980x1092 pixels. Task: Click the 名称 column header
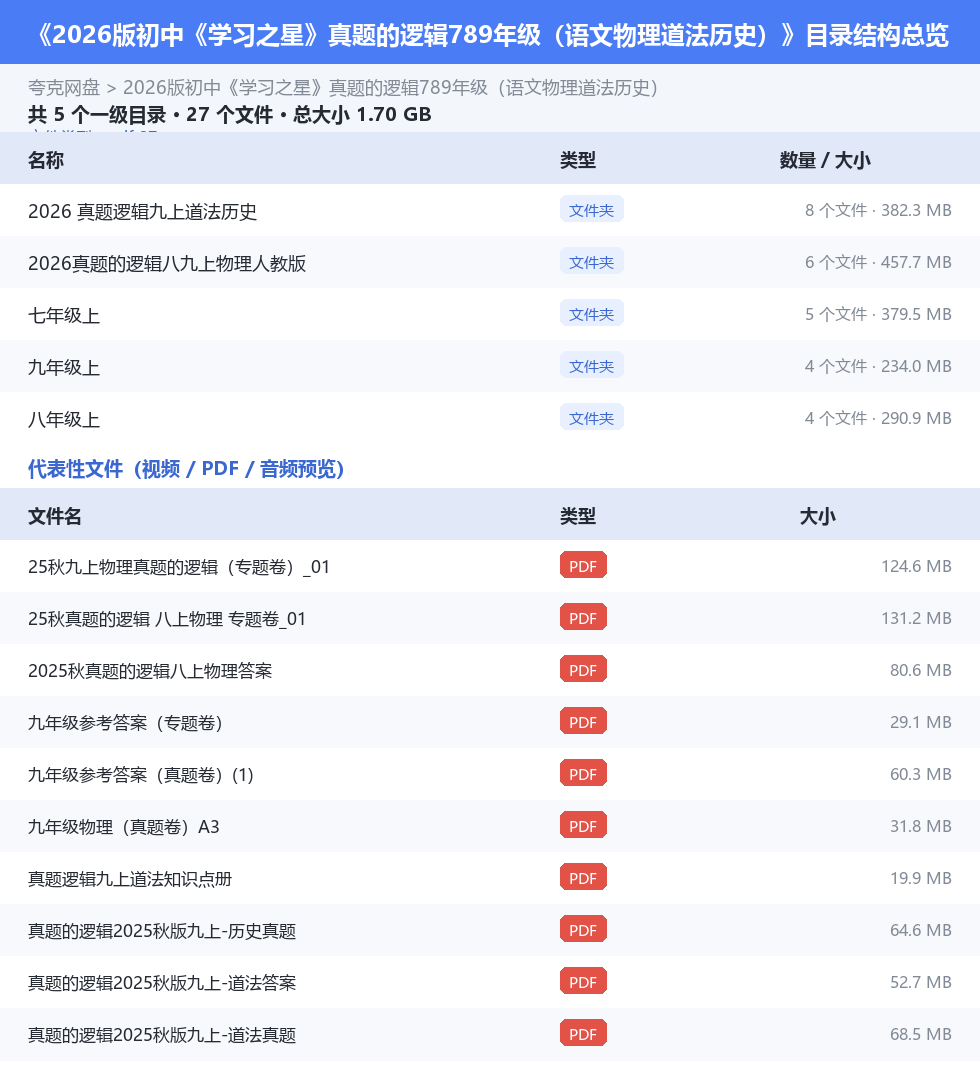coord(46,160)
